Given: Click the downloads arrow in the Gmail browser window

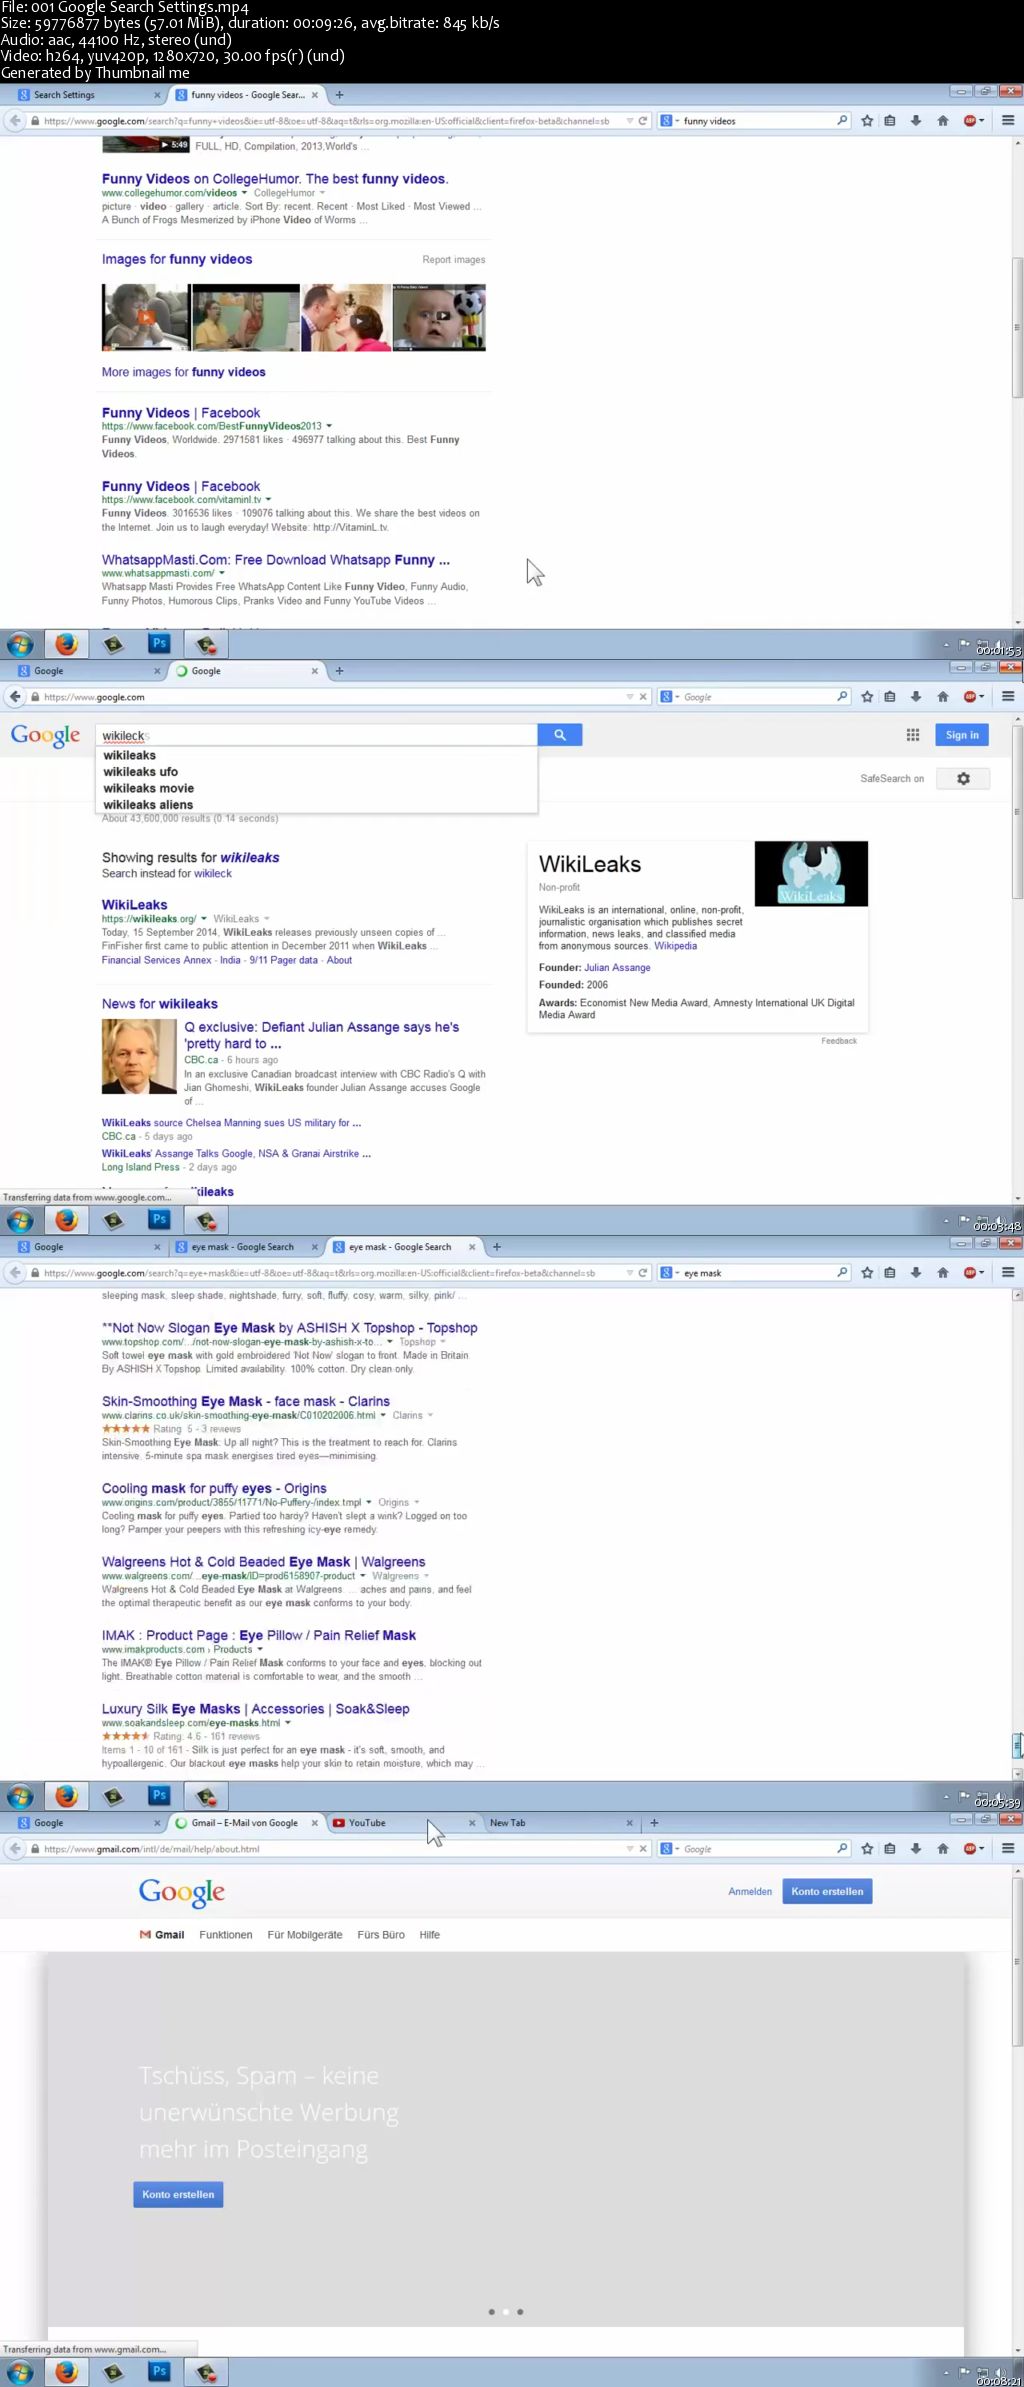Looking at the screenshot, I should [916, 1849].
